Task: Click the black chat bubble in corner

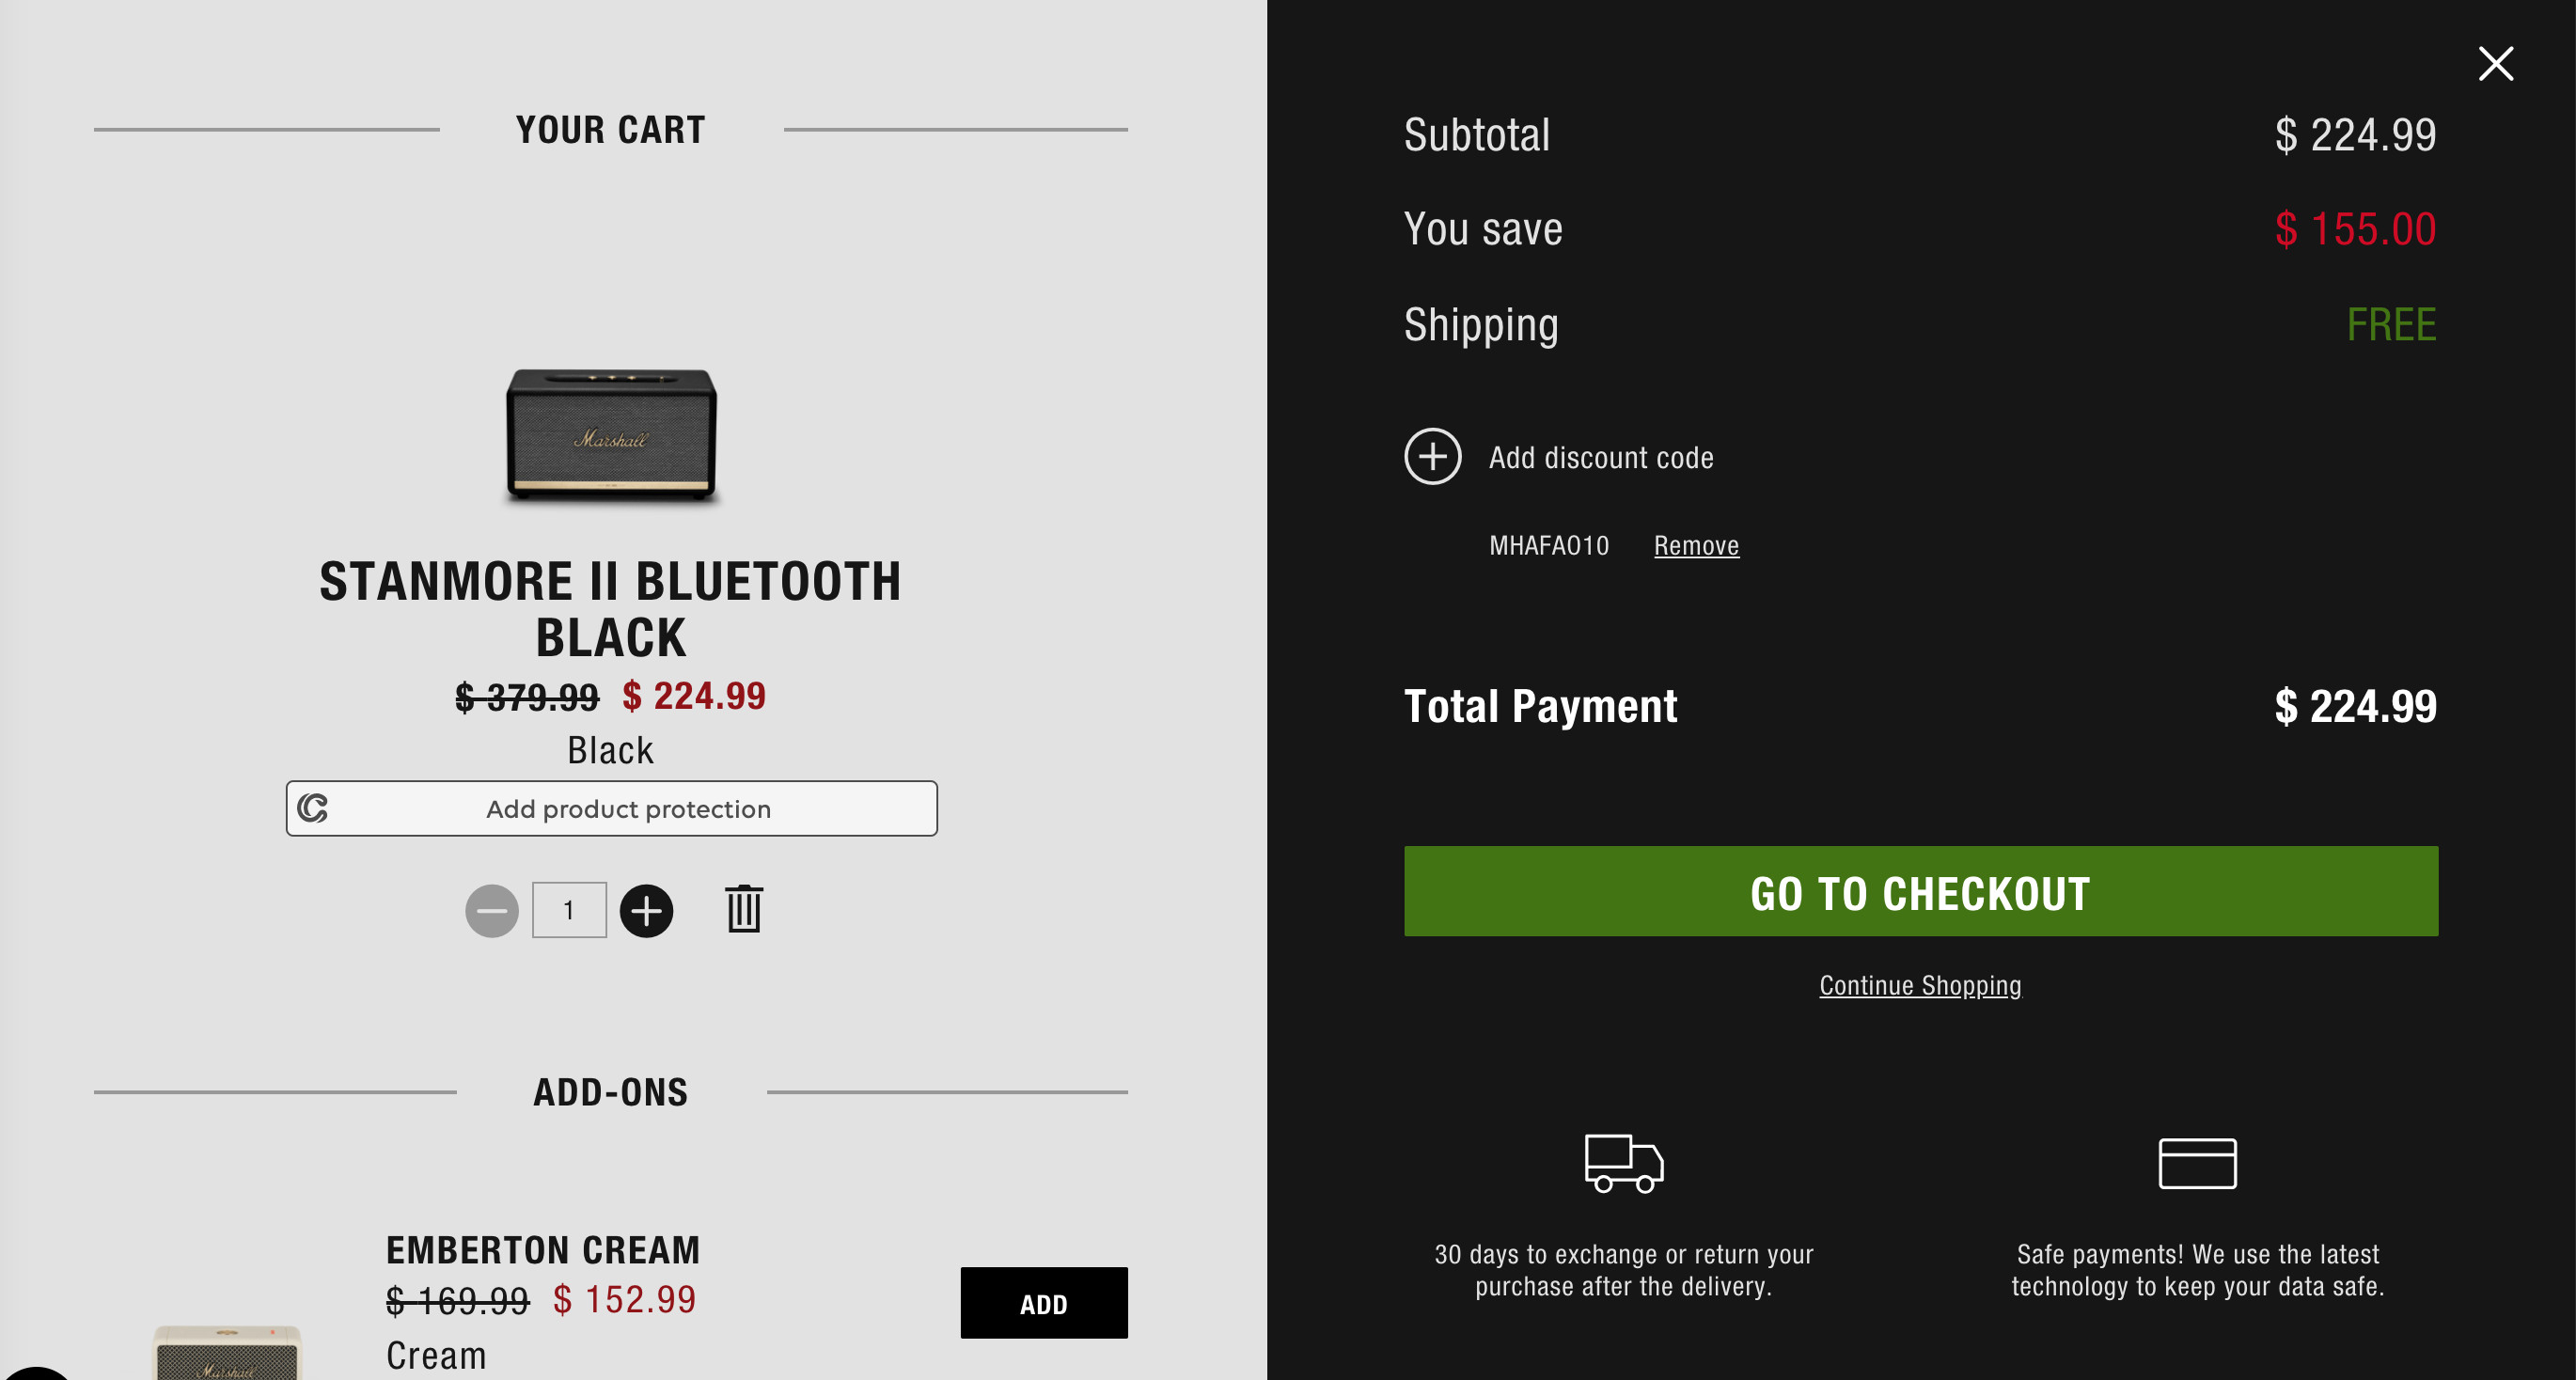Action: 34,1372
